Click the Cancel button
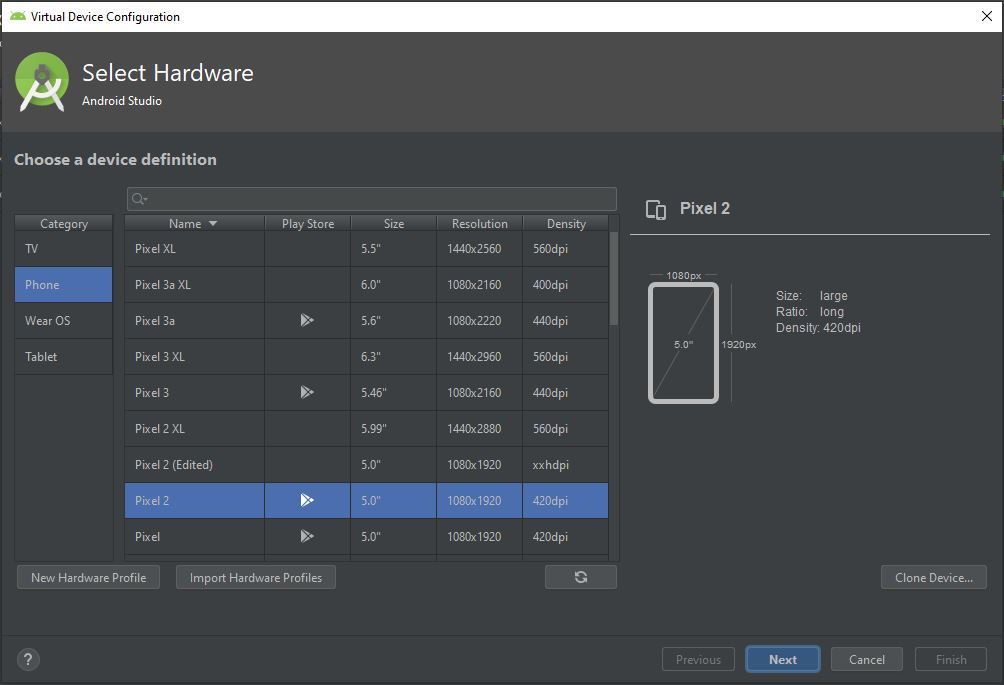1004x685 pixels. pyautogui.click(x=866, y=659)
